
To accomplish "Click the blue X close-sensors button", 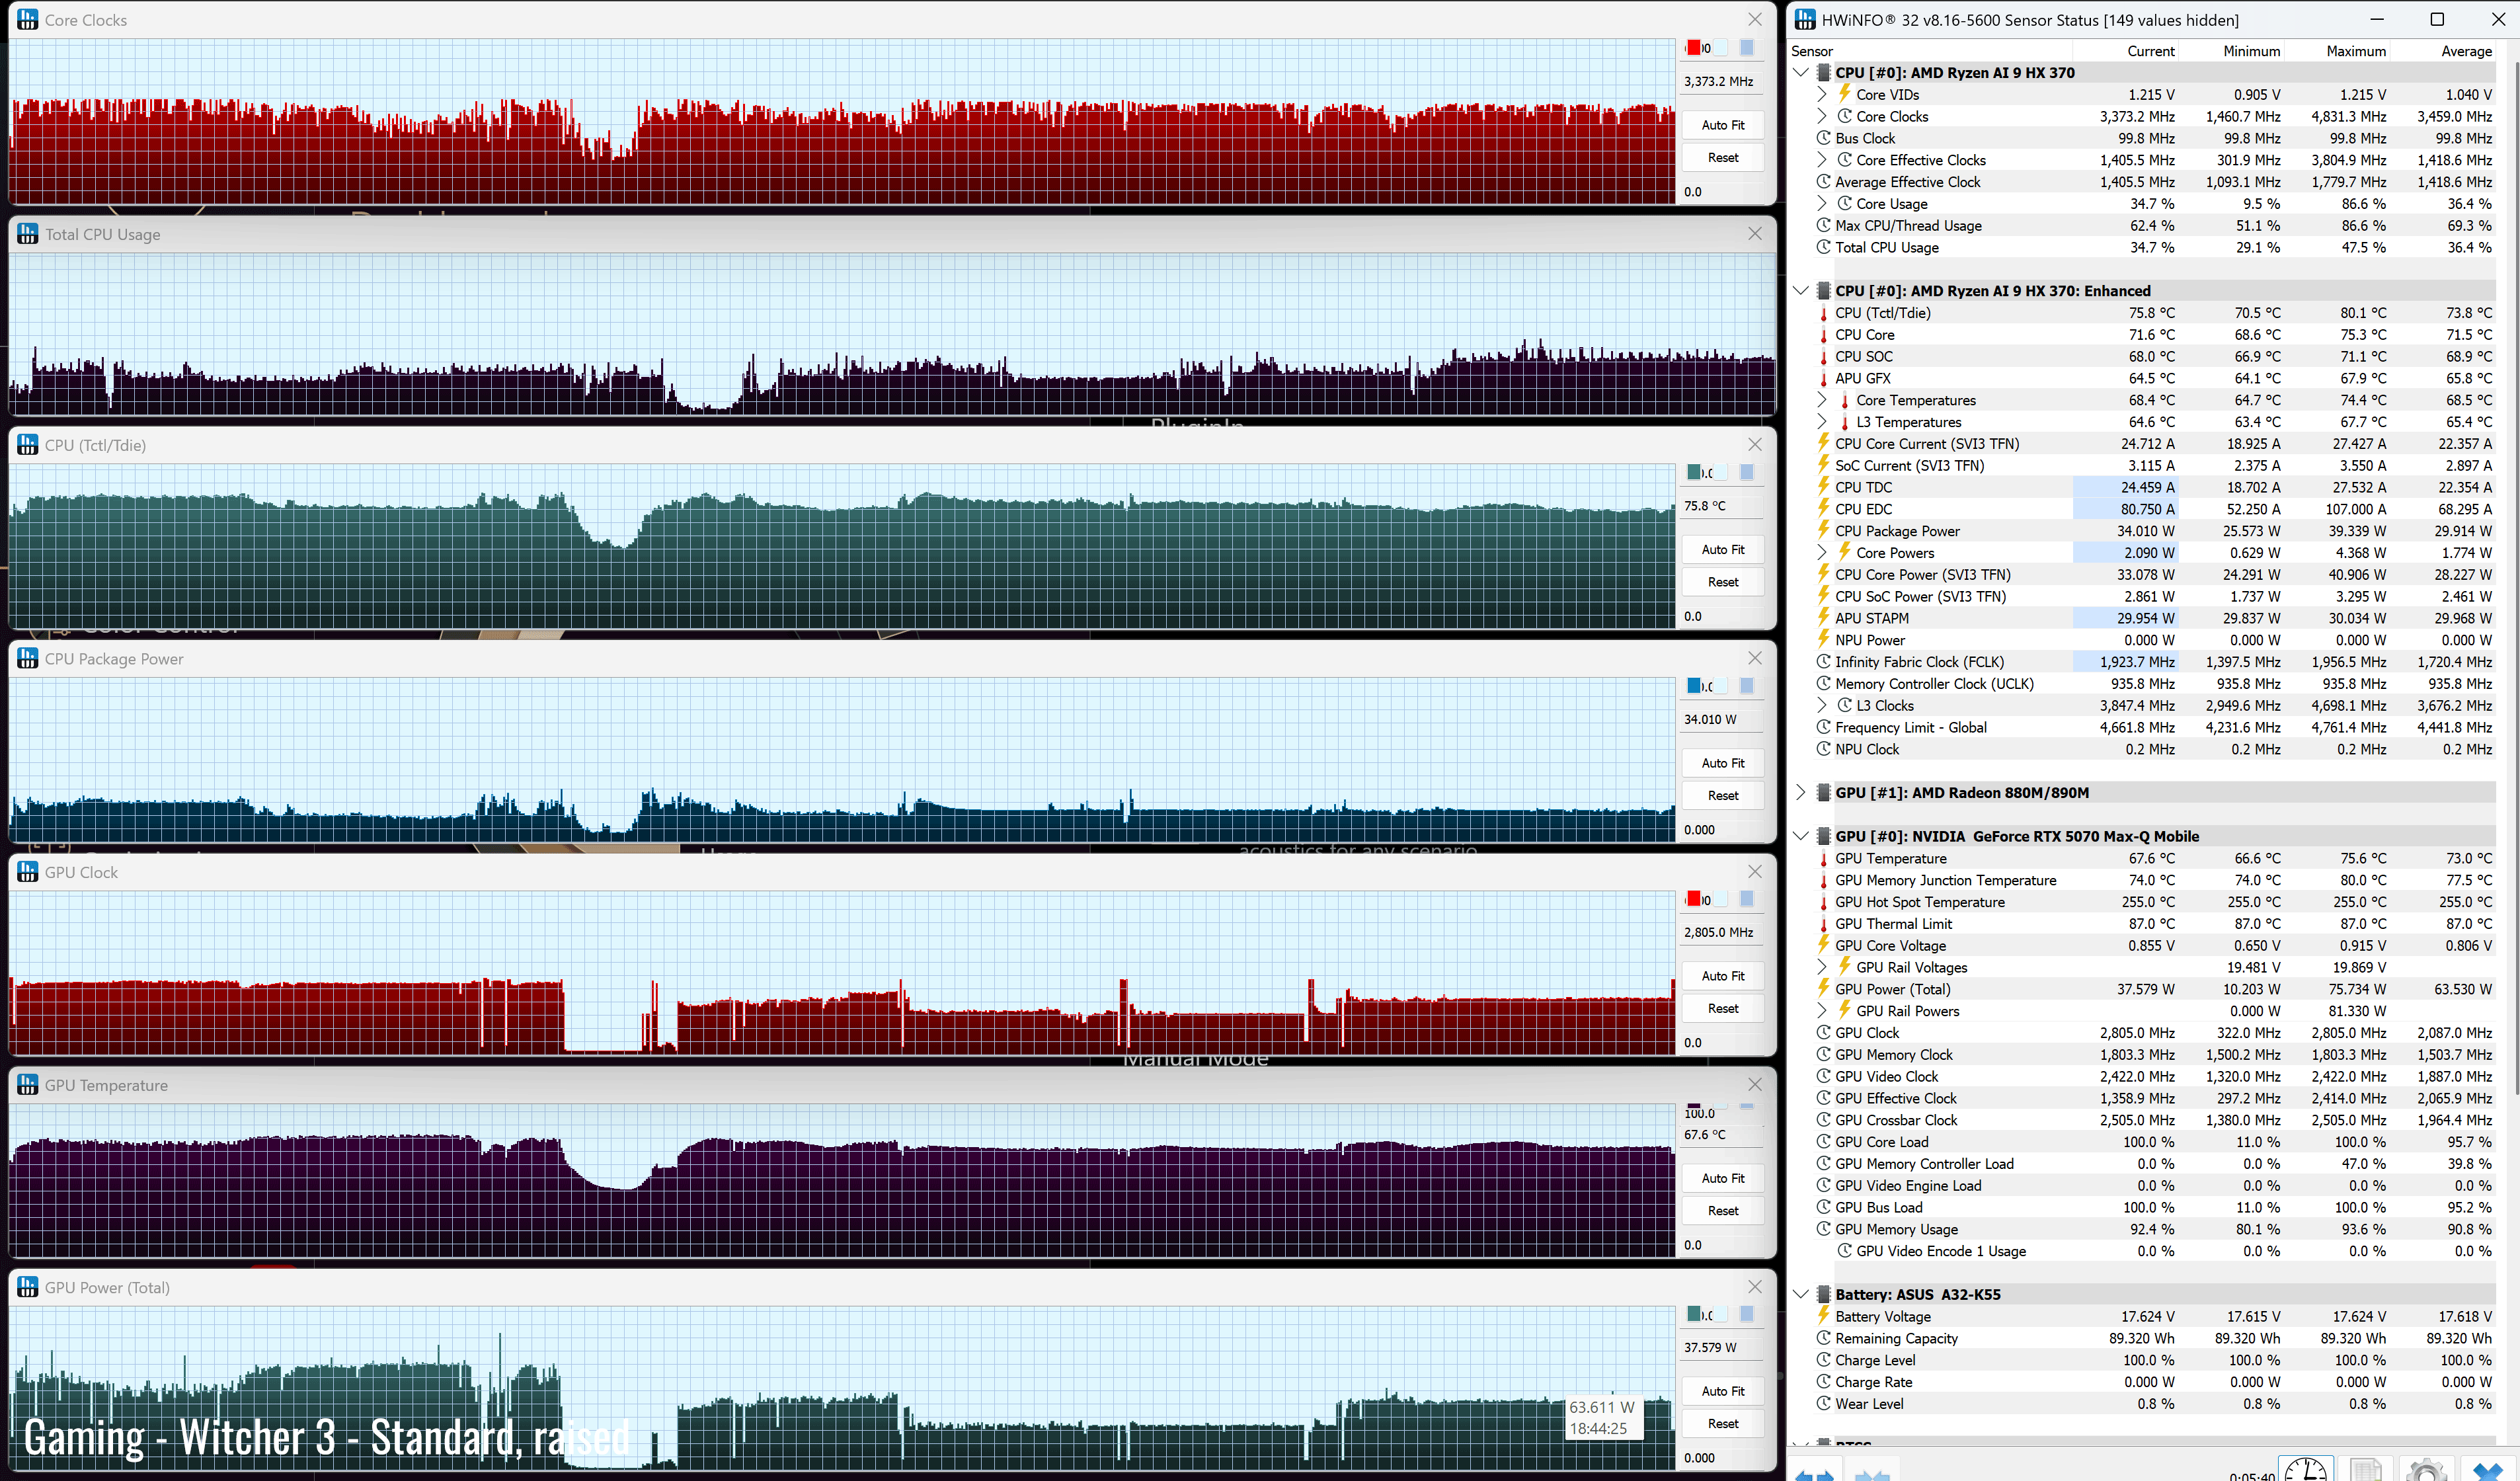I will pyautogui.click(x=2487, y=1468).
